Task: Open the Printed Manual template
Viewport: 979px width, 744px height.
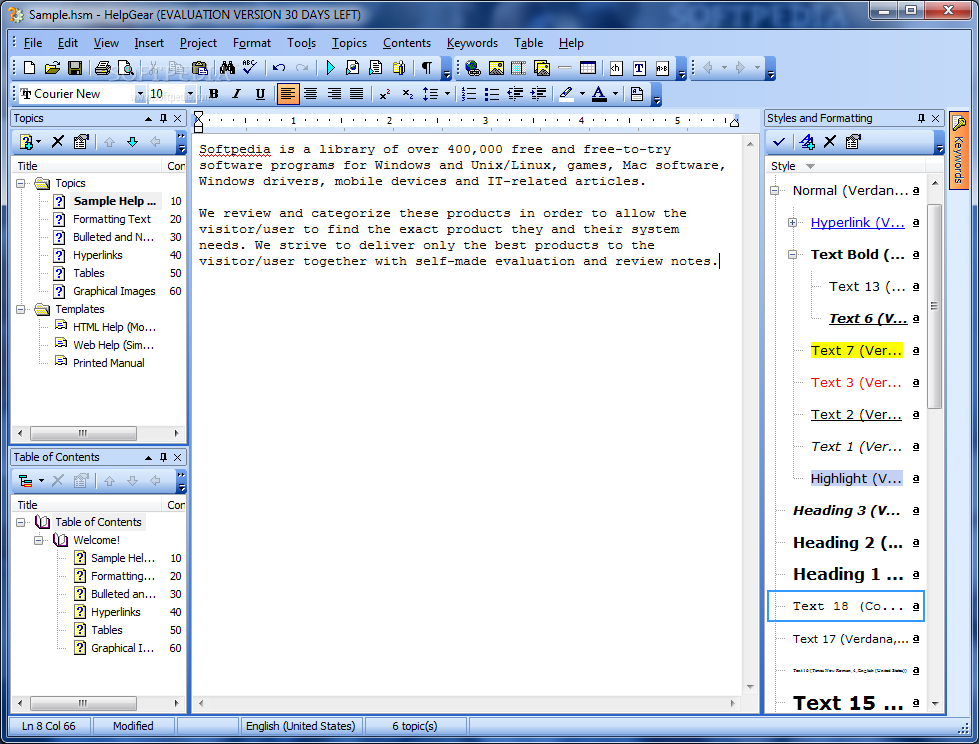Action: [109, 363]
